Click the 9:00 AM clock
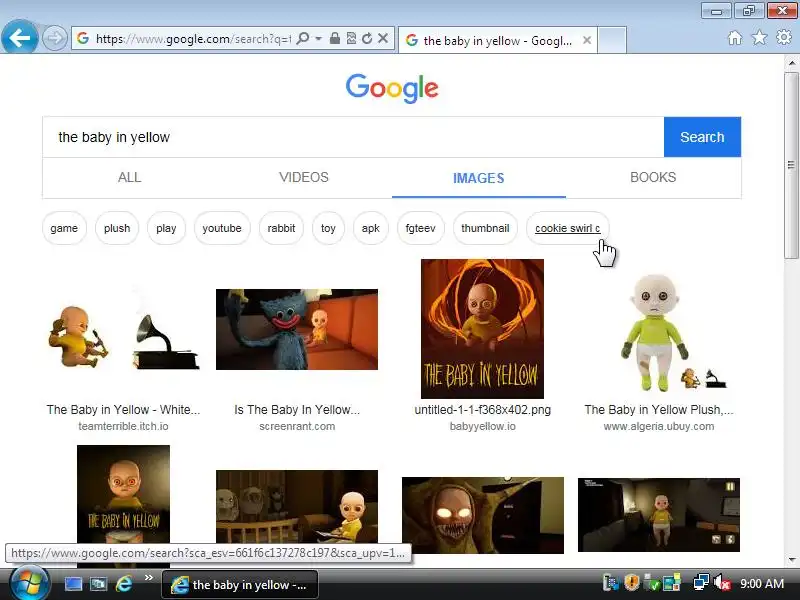Image resolution: width=800 pixels, height=600 pixels. click(x=762, y=584)
